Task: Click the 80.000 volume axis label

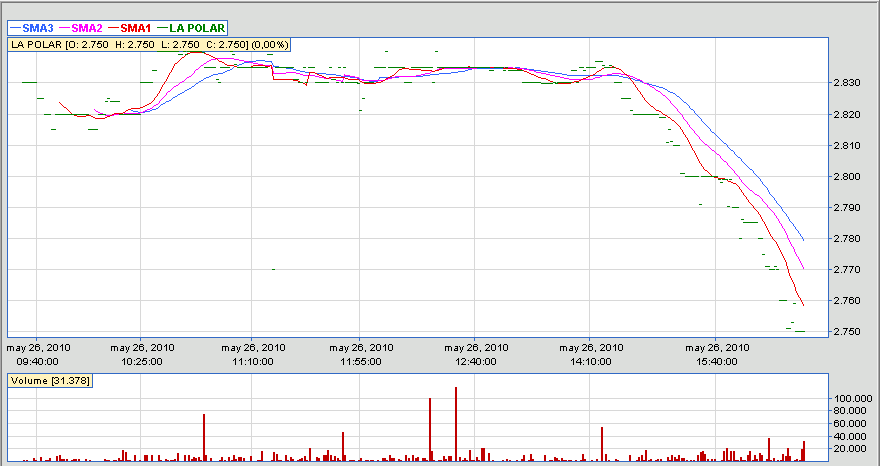Action: (851, 411)
